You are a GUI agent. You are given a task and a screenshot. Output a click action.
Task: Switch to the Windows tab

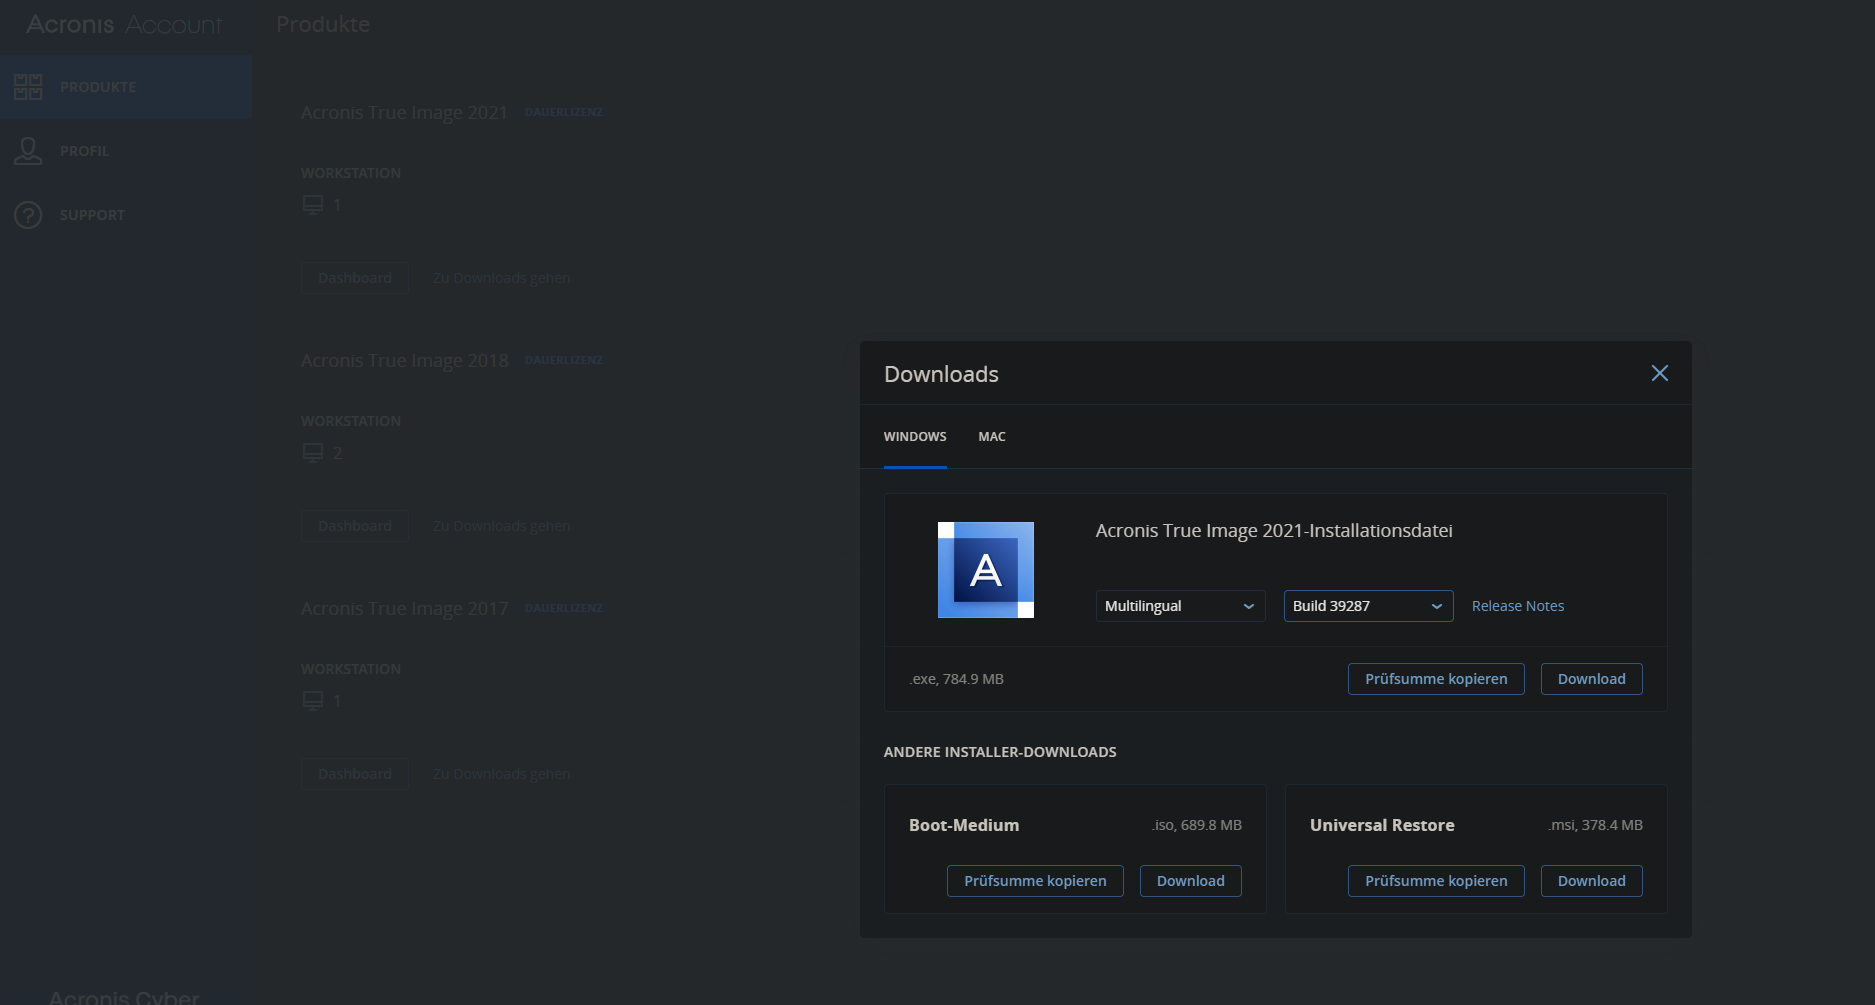tap(915, 437)
